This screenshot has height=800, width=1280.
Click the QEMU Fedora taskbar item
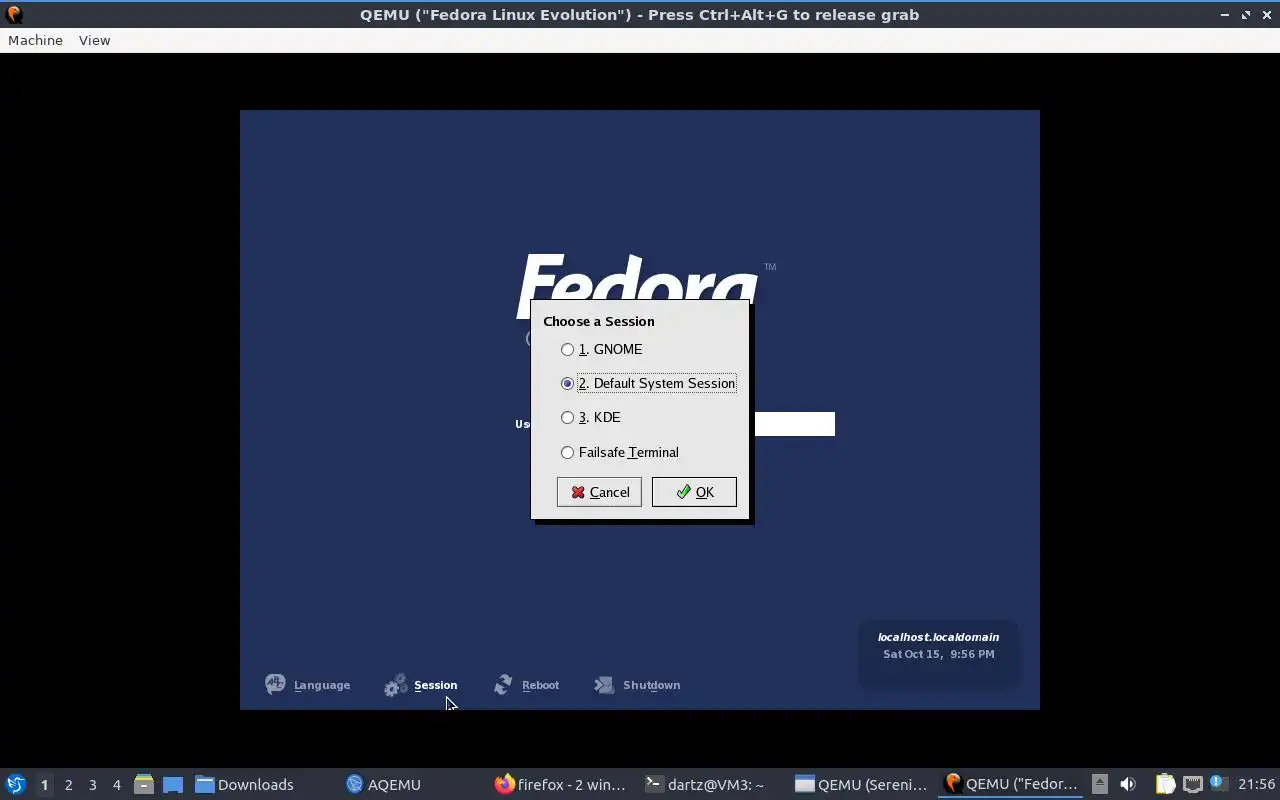click(1011, 785)
